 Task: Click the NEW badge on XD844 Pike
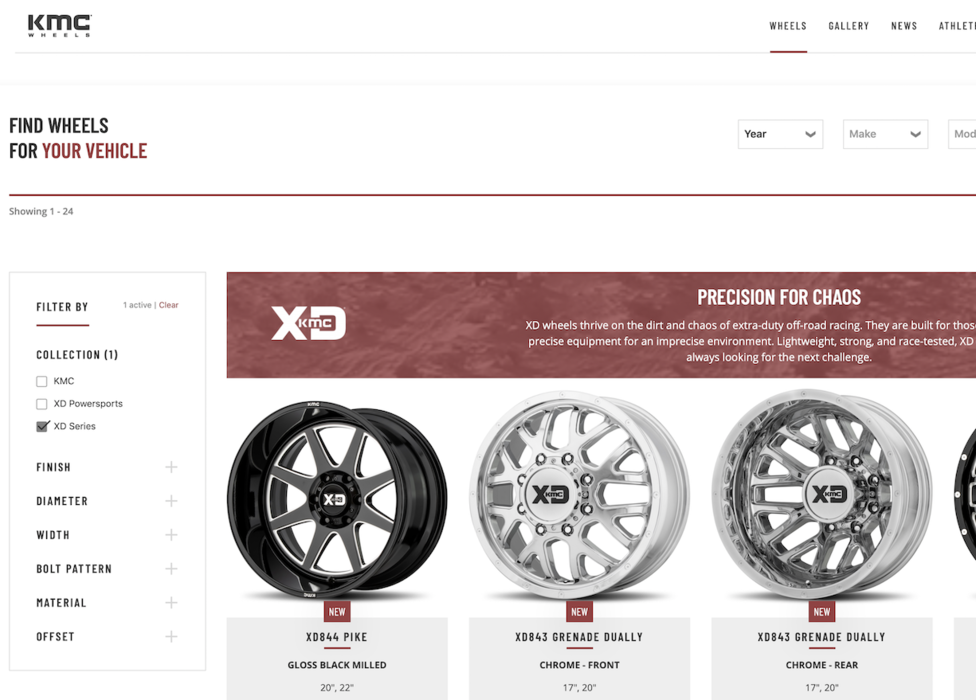pos(337,612)
